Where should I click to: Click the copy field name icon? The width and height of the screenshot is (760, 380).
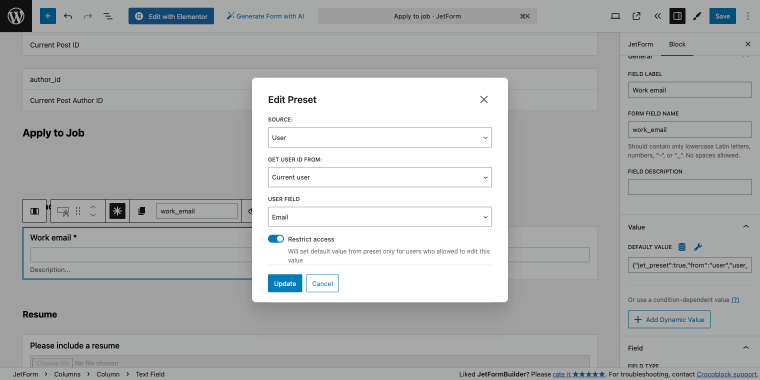(142, 211)
